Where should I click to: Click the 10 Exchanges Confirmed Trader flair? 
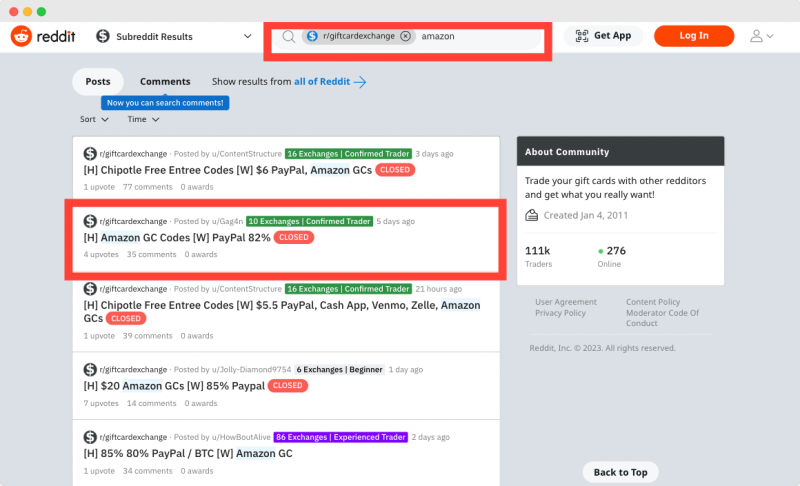coord(309,221)
